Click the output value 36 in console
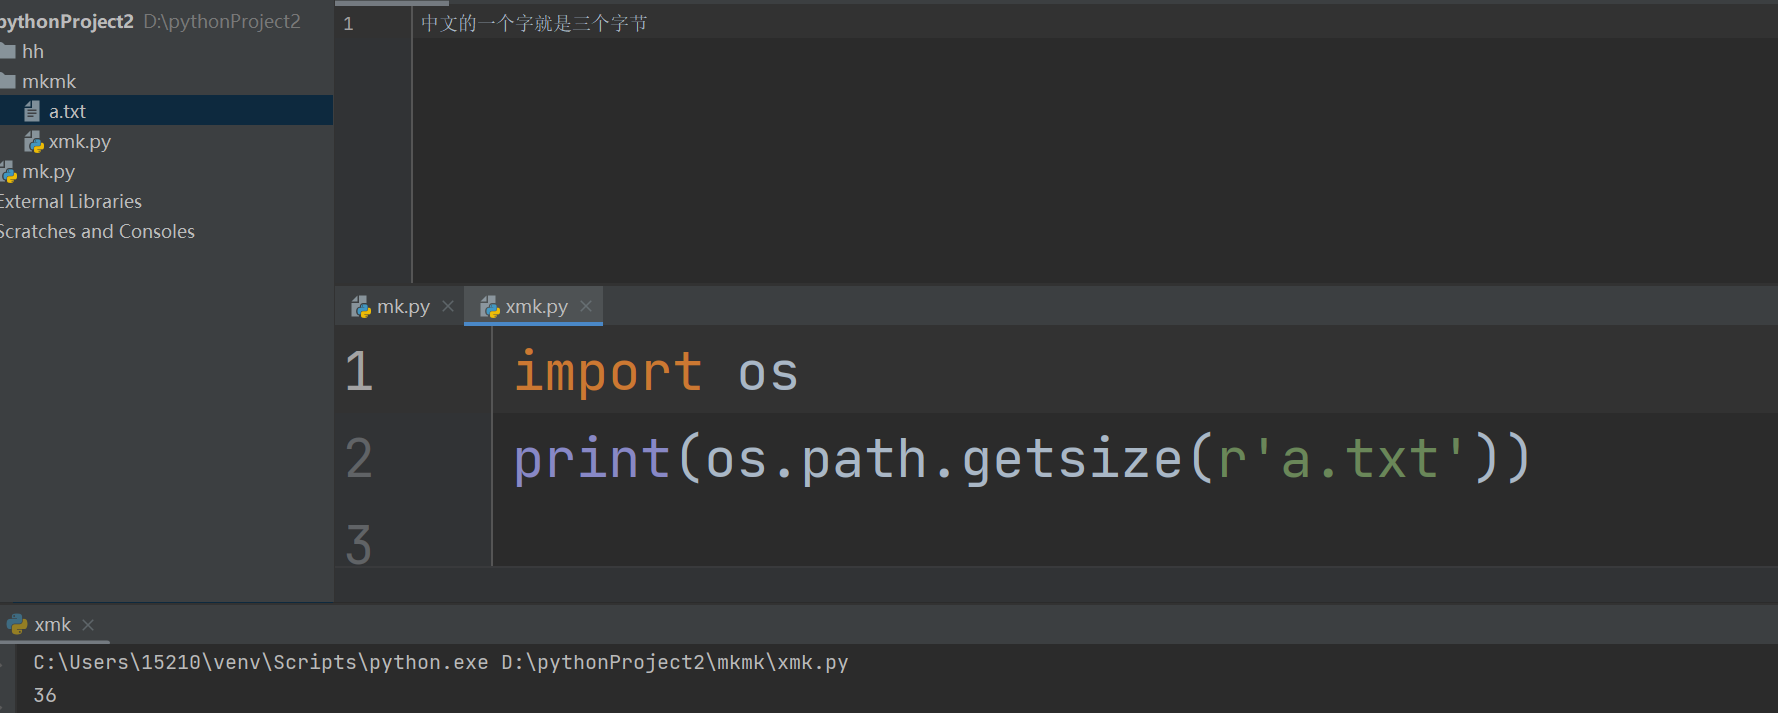 (x=45, y=695)
